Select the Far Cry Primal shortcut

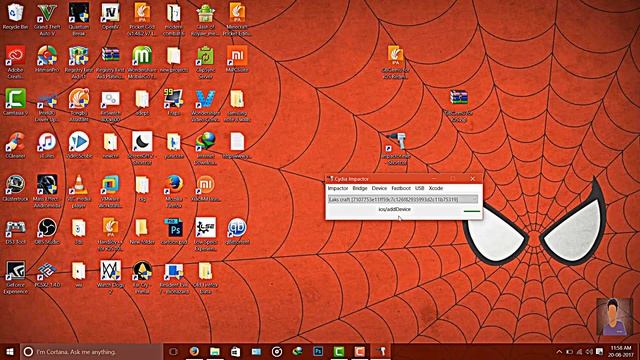pos(142,278)
